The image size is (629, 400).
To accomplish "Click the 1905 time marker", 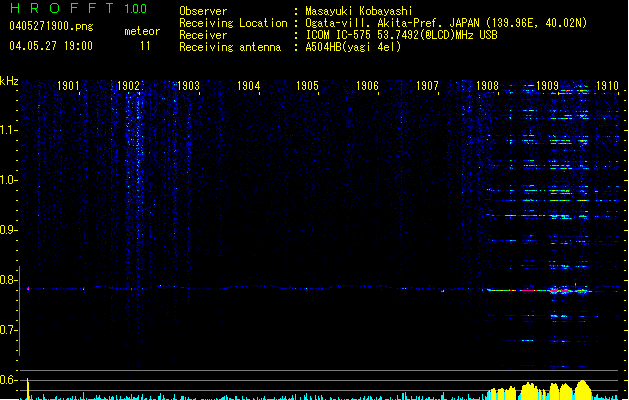I will click(307, 86).
